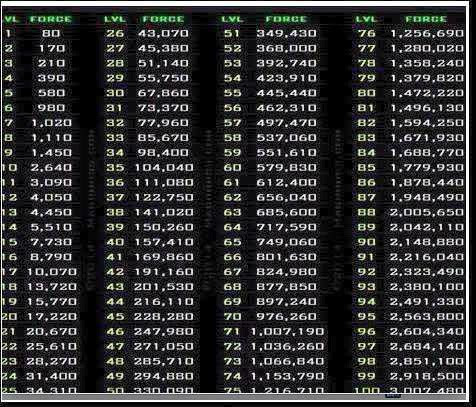Select force value 104,040 for level 35

point(164,168)
